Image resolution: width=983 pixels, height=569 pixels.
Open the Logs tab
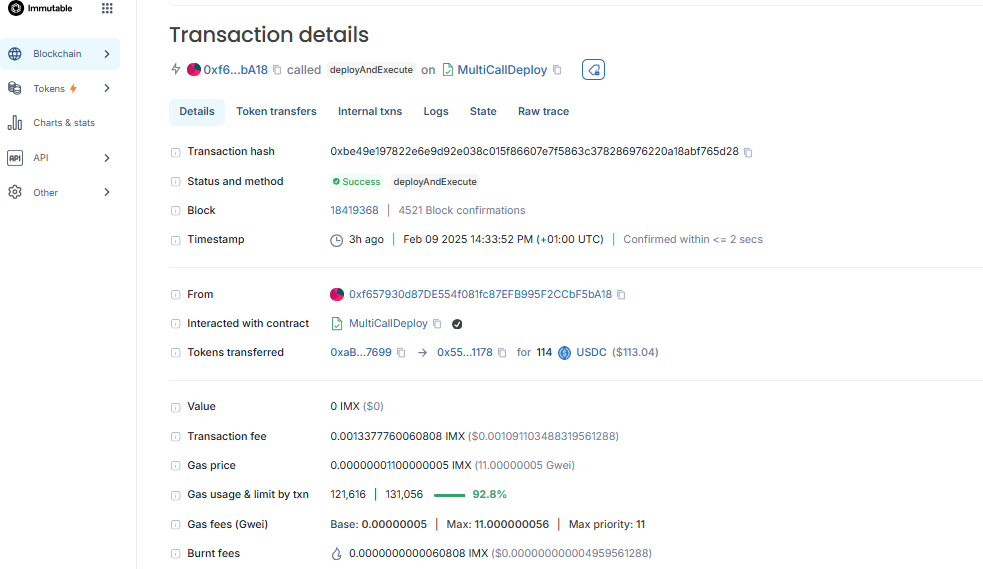point(436,112)
